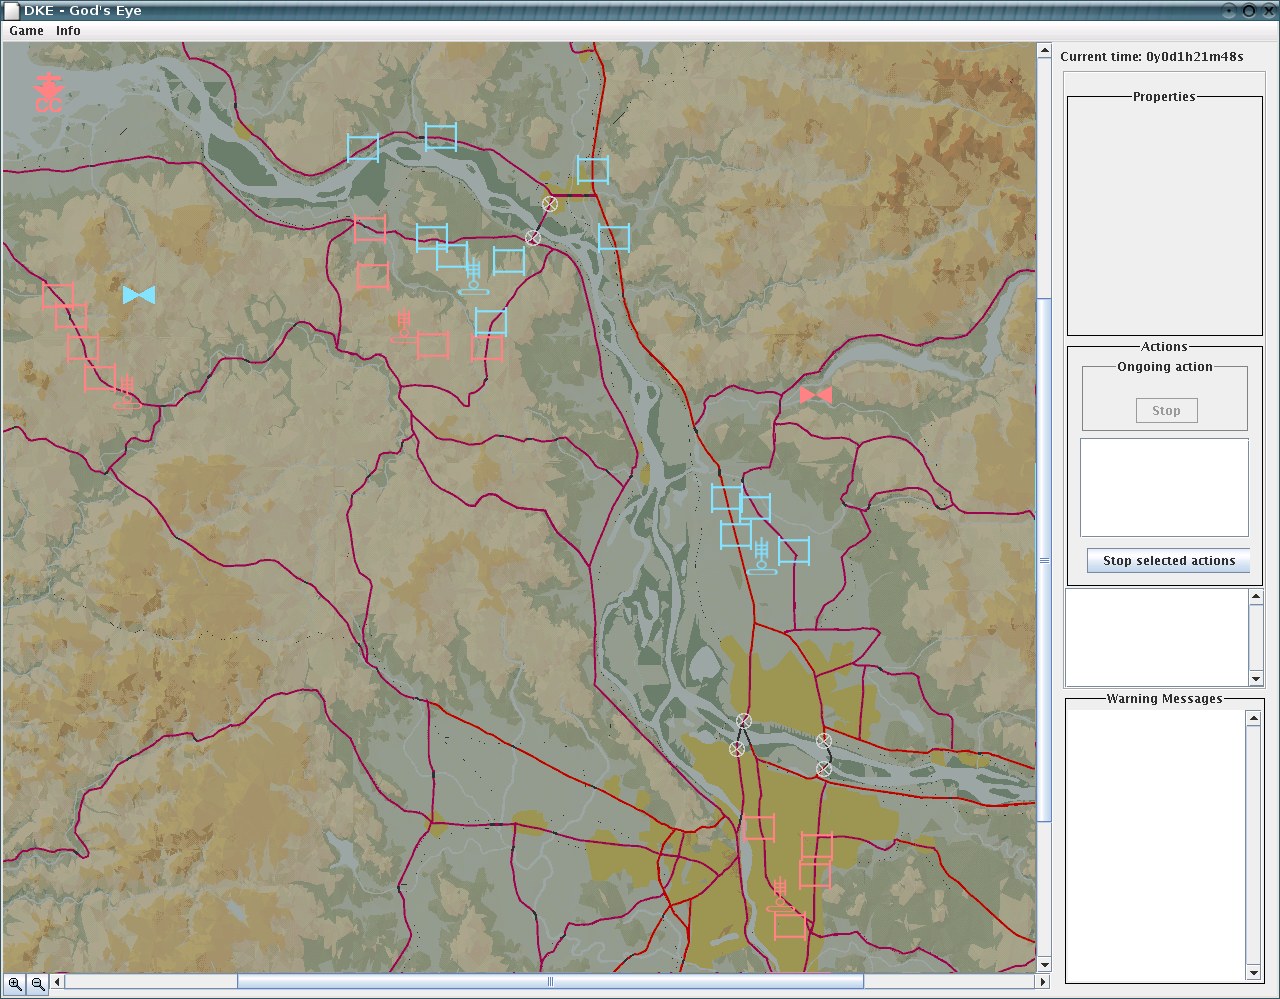Click the zoom out magnifier button
This screenshot has width=1280, height=999.
click(x=38, y=984)
